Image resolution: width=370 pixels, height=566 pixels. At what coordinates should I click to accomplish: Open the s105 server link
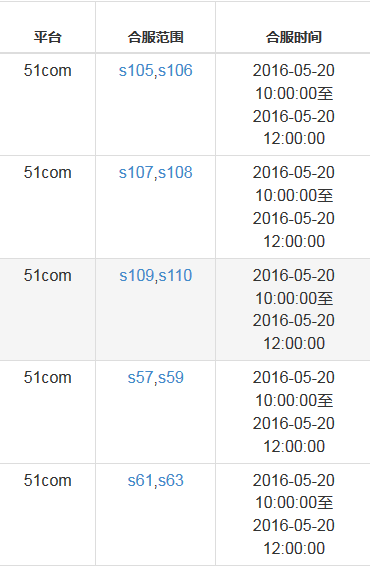pyautogui.click(x=136, y=70)
